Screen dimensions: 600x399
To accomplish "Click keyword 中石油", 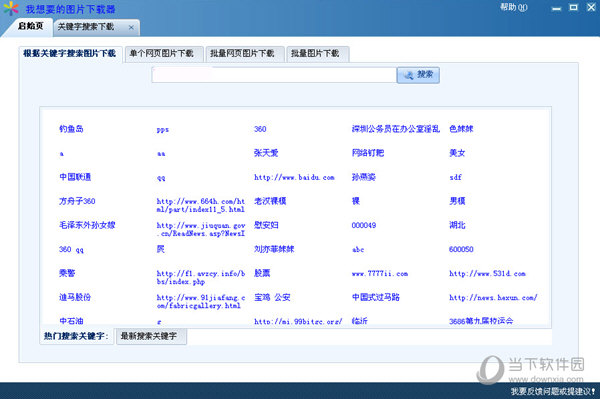I will (x=71, y=321).
